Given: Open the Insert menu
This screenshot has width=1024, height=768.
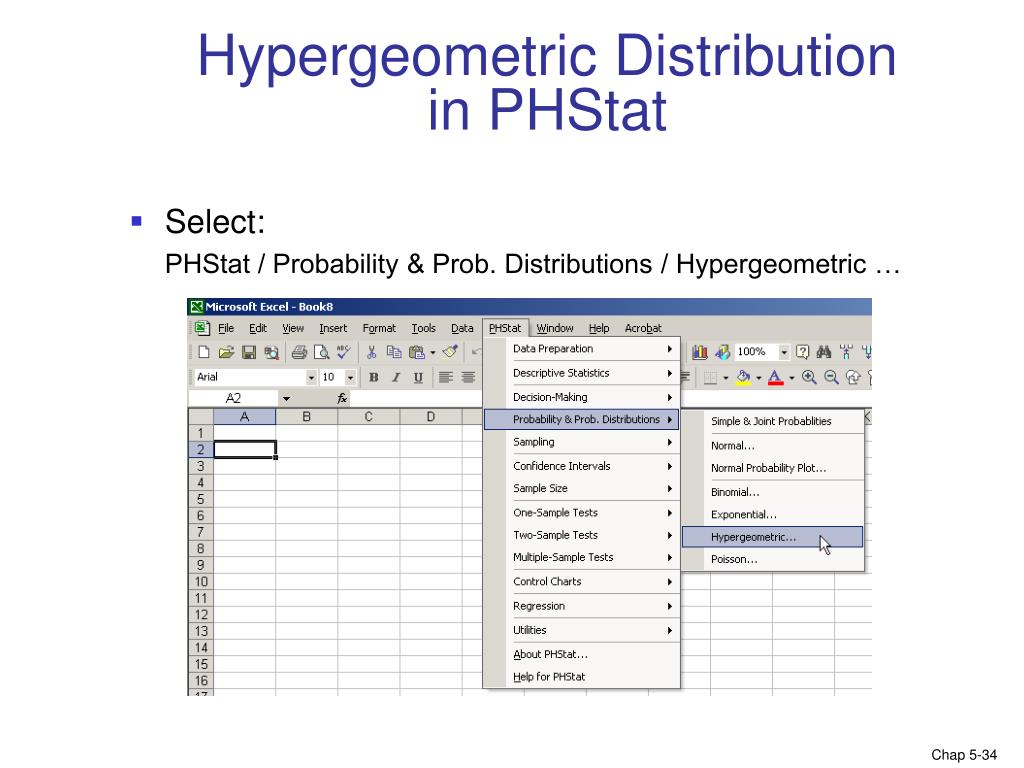Looking at the screenshot, I should (x=333, y=328).
